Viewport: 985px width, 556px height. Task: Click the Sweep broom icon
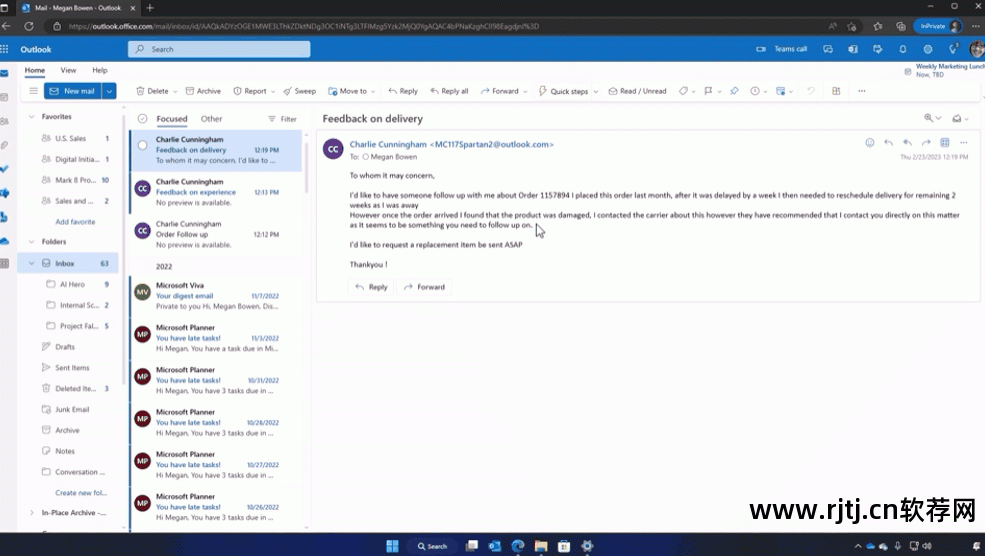(x=288, y=91)
